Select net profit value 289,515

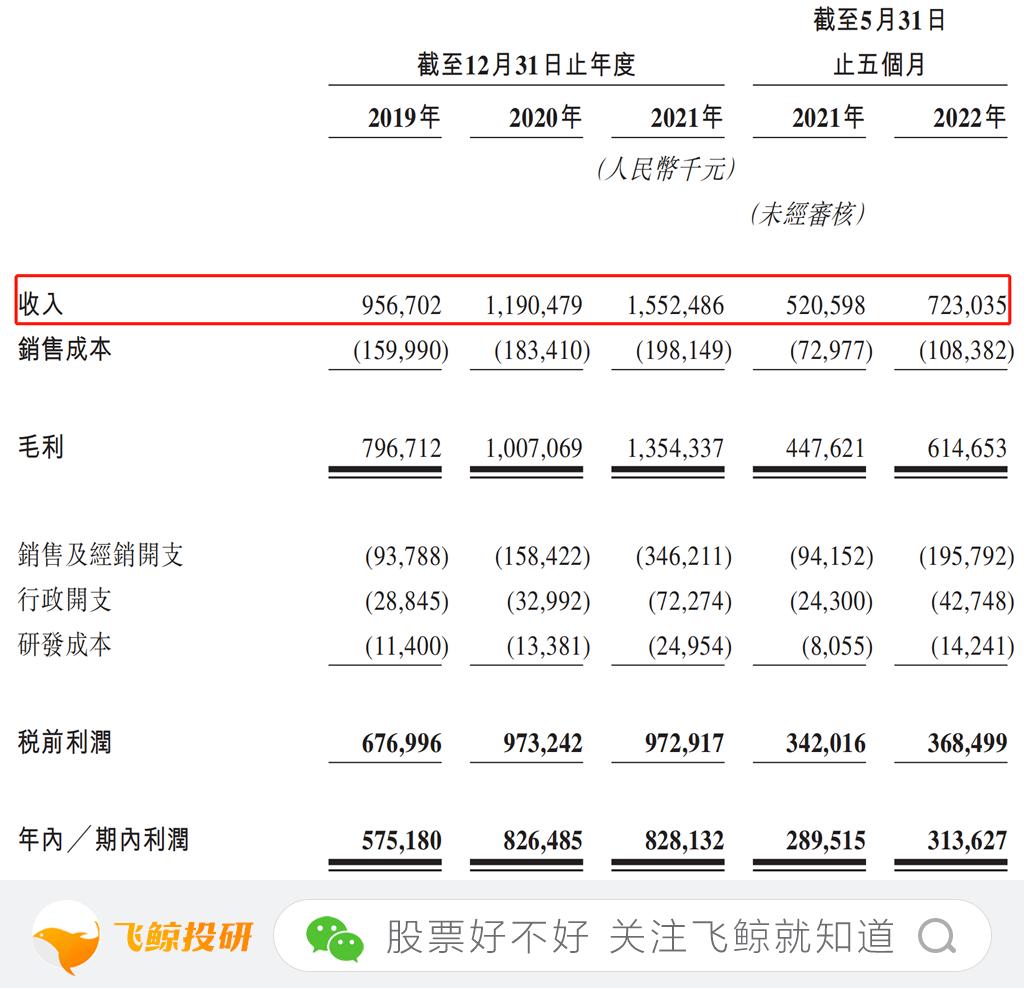pyautogui.click(x=825, y=840)
